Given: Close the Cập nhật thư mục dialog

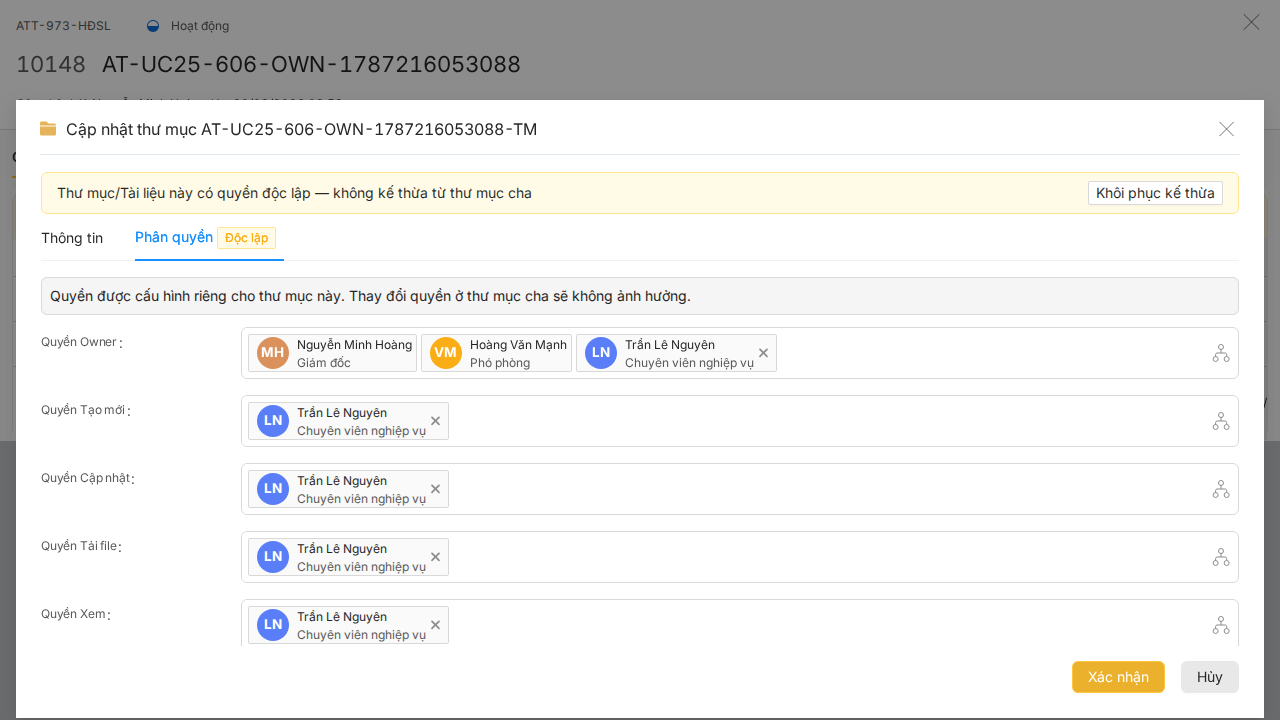Looking at the screenshot, I should 1227,129.
